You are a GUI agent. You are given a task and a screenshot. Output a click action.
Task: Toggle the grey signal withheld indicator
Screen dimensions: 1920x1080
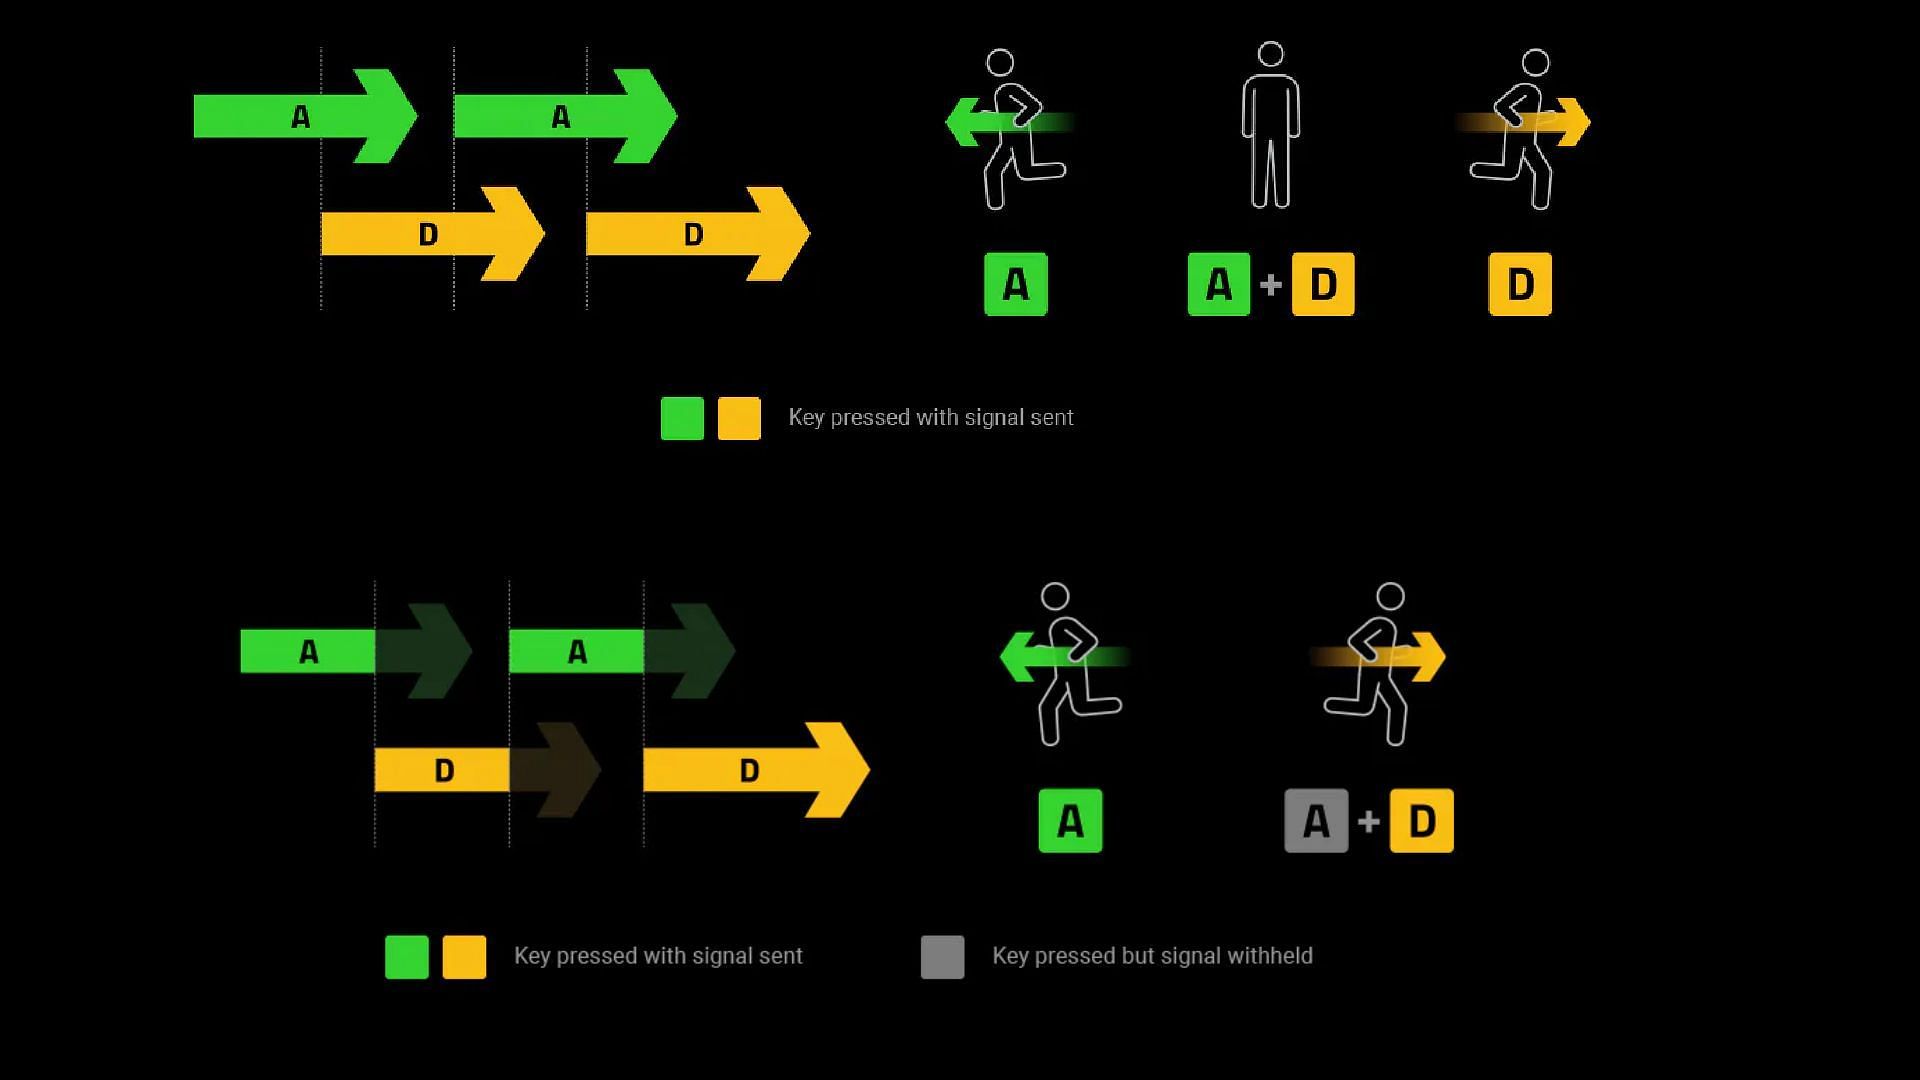[x=942, y=956]
